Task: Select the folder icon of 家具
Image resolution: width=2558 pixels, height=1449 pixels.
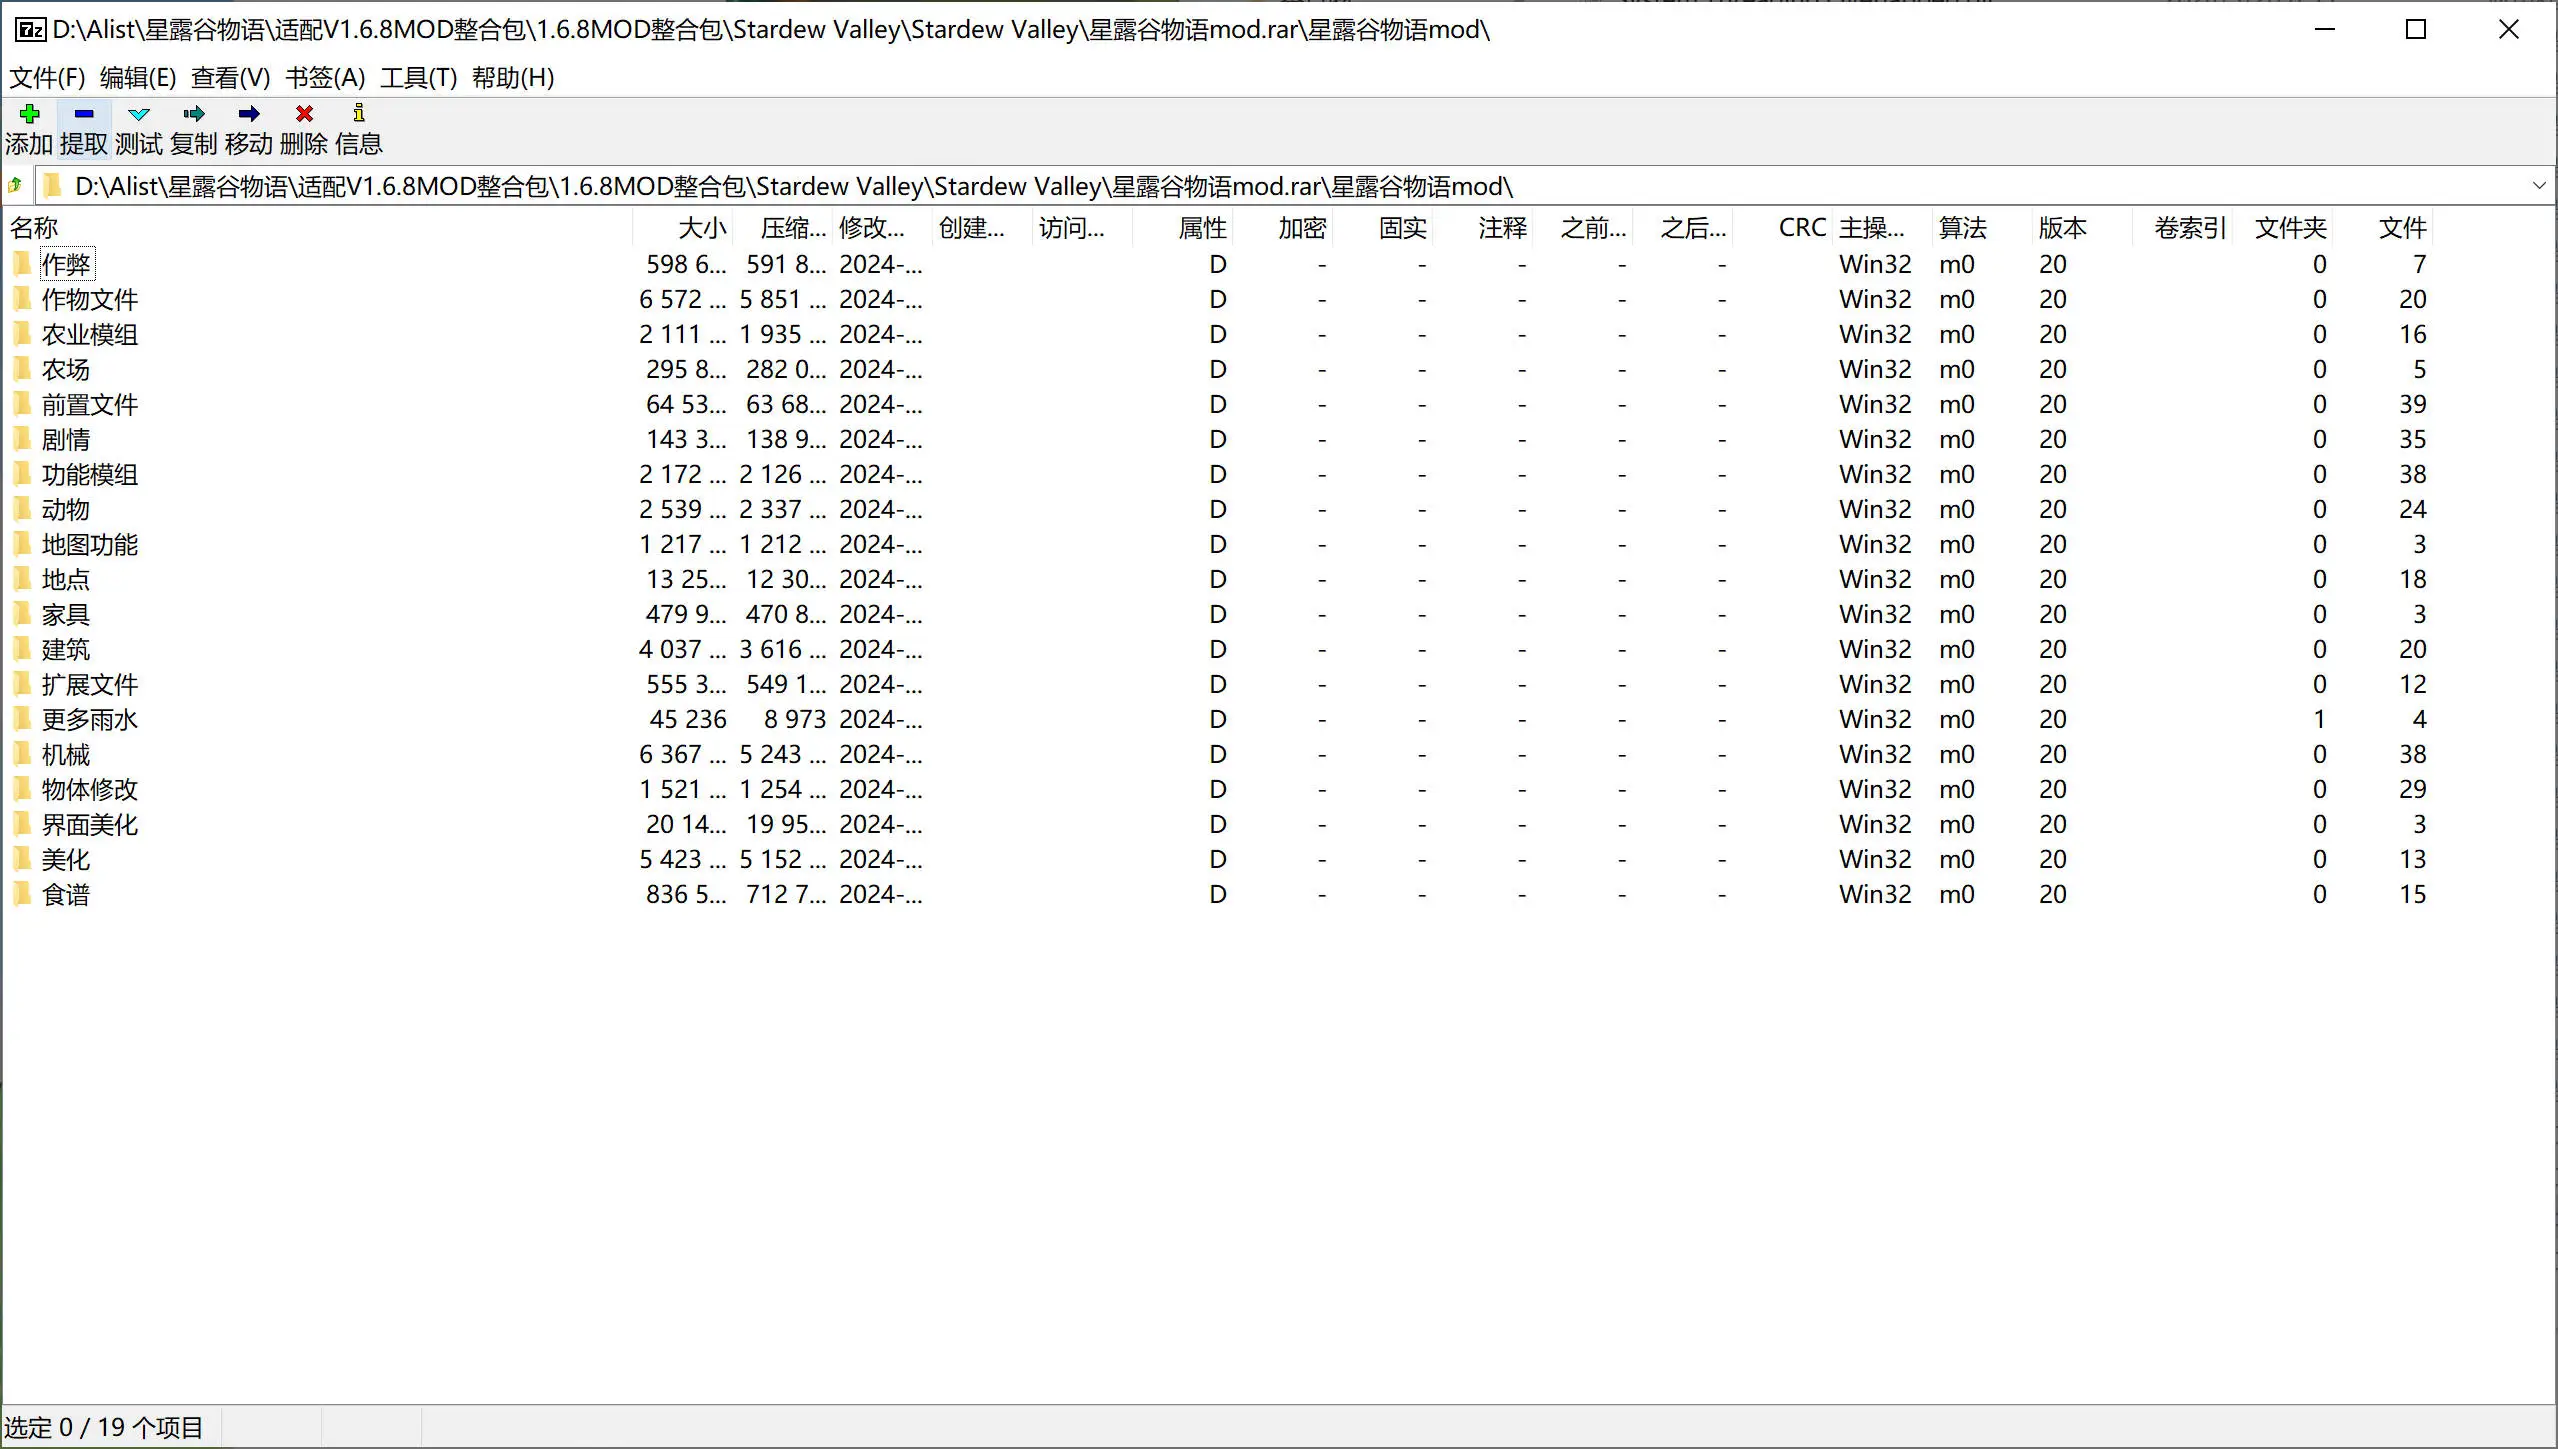Action: 22,614
